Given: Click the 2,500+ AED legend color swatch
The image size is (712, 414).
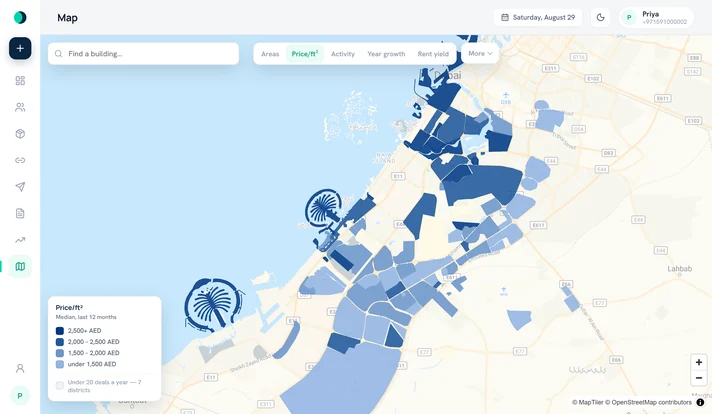Looking at the screenshot, I should [59, 331].
